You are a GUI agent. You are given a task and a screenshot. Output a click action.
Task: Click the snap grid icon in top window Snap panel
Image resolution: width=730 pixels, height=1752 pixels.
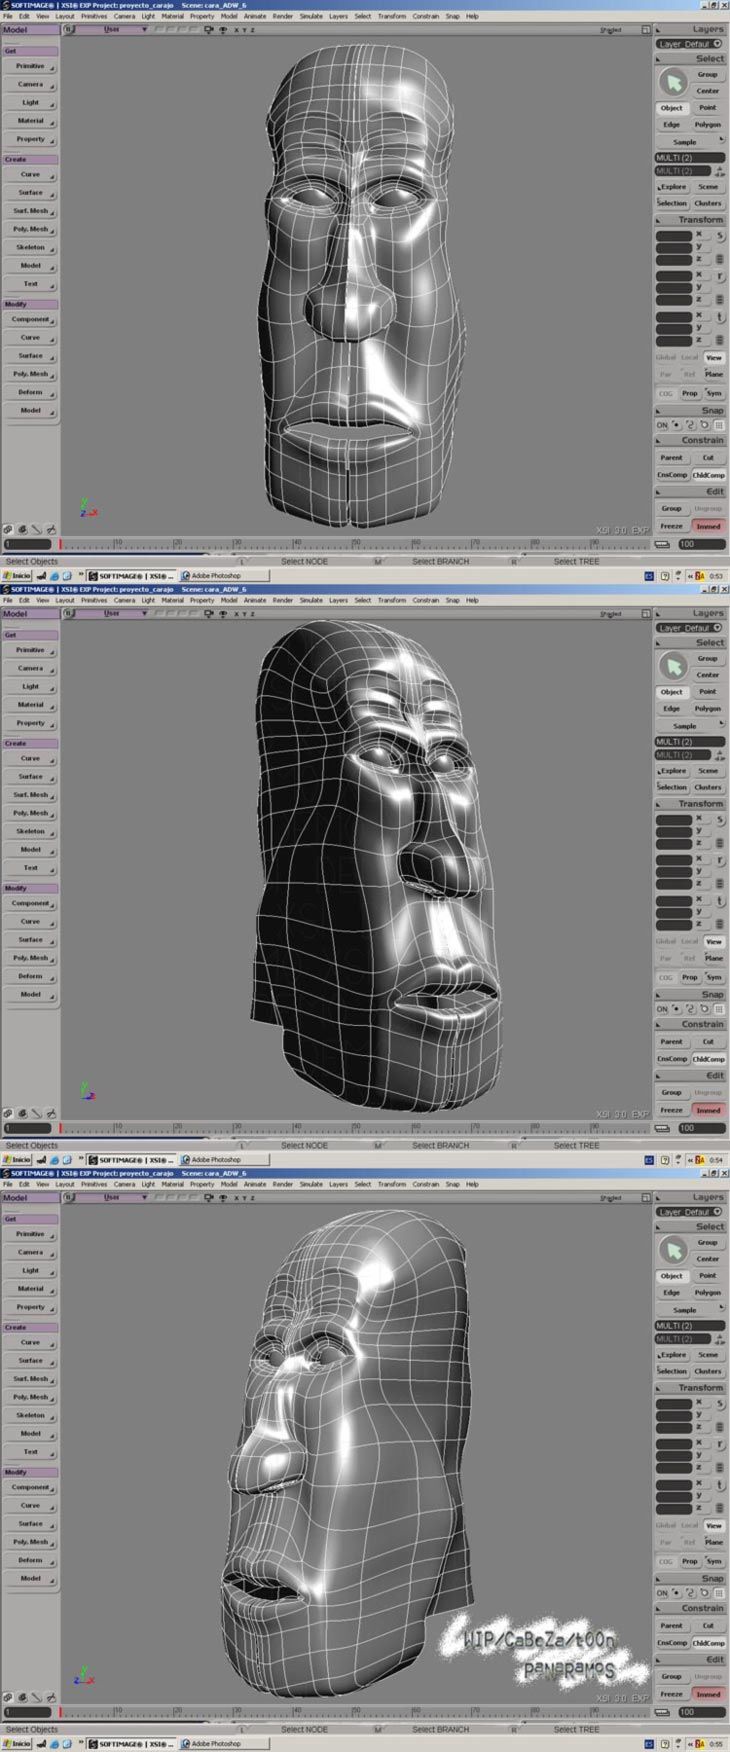[718, 425]
